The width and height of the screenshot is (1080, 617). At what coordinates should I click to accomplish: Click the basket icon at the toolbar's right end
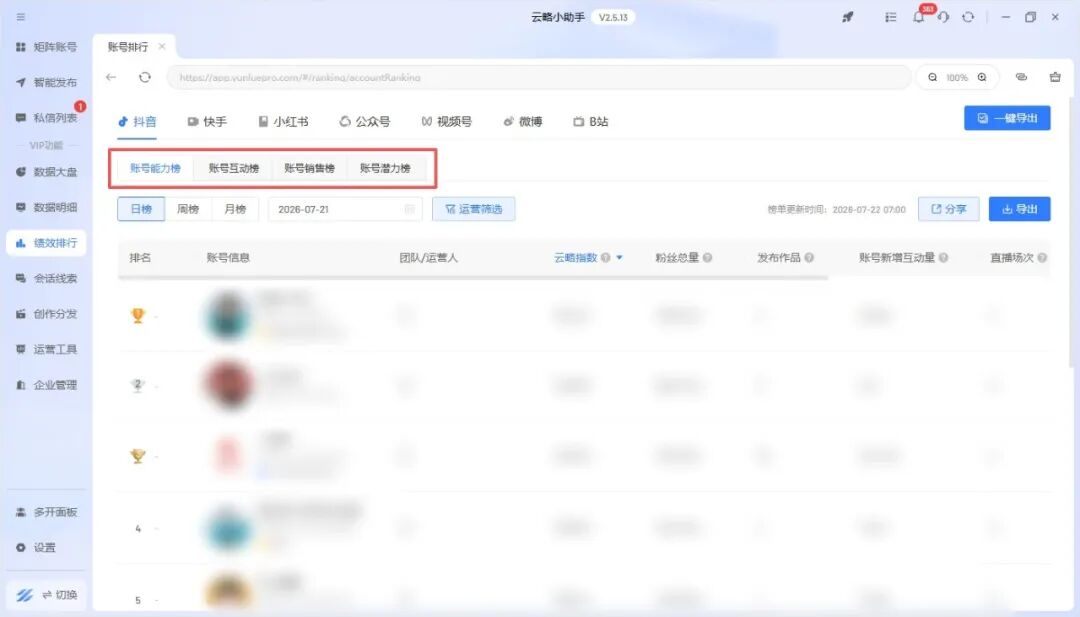point(1055,77)
